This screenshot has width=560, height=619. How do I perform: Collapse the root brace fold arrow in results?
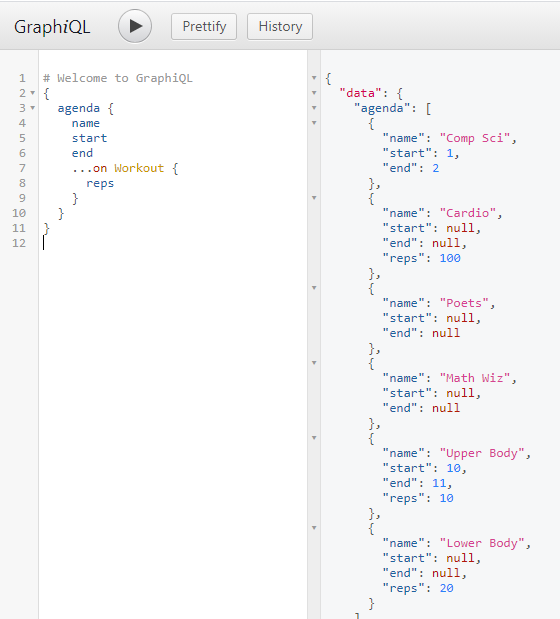(x=314, y=78)
